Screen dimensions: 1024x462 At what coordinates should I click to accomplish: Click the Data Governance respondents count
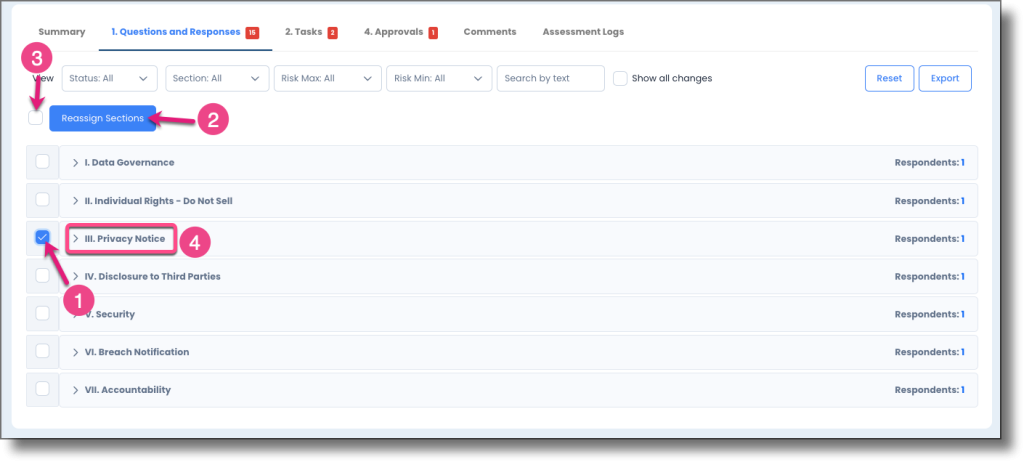click(x=963, y=163)
